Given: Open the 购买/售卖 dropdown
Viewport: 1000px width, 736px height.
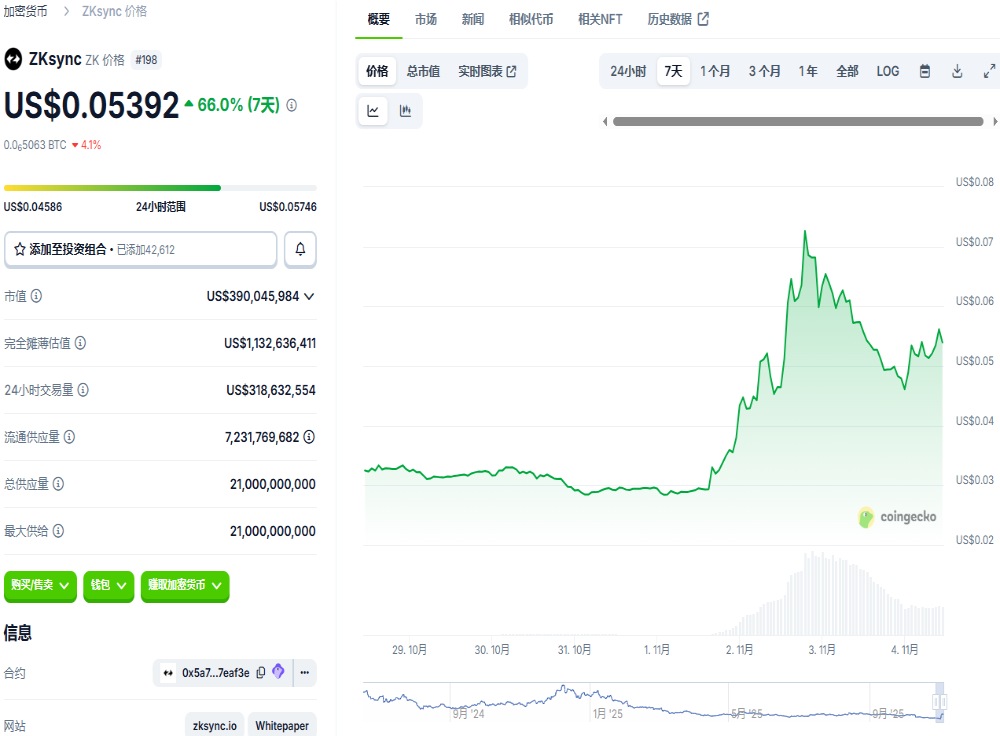Looking at the screenshot, I should pos(40,587).
